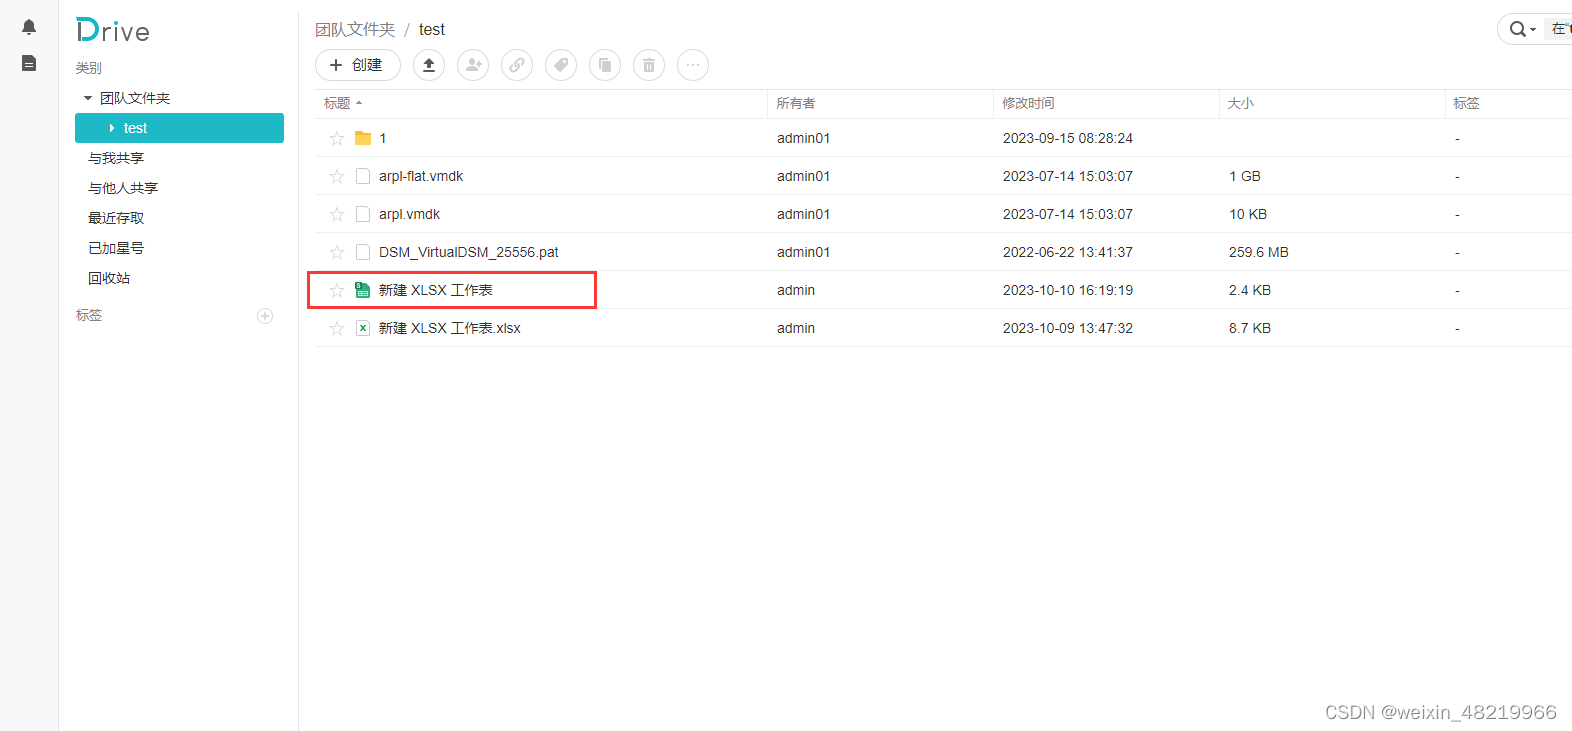This screenshot has width=1572, height=731.
Task: Open 与我共享 in sidebar
Action: 116,158
